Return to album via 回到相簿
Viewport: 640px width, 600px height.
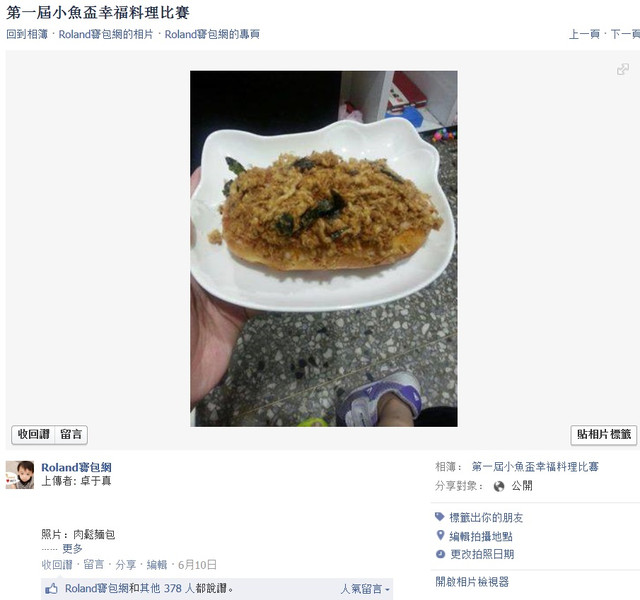coord(27,34)
